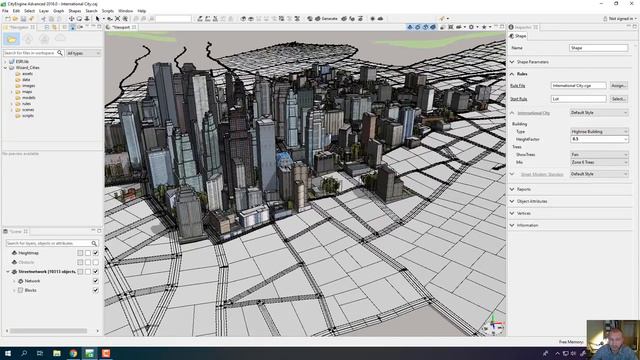Select the Heightmap layer icon
640x360 pixels.
[x=14, y=253]
